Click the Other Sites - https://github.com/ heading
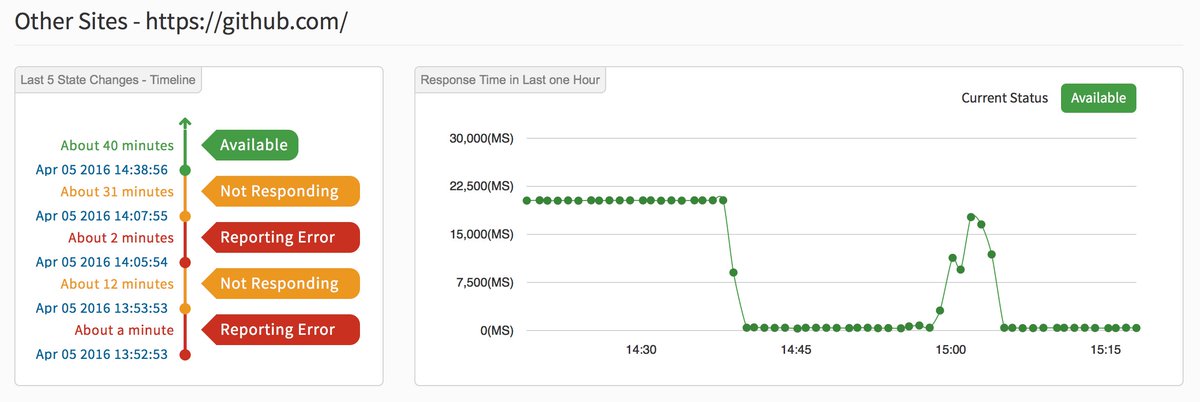Viewport: 1200px width, 402px height. 181,20
